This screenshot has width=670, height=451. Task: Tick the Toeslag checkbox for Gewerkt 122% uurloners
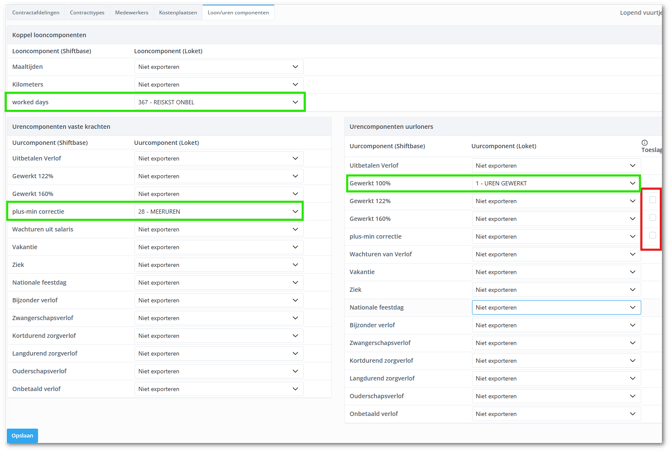coord(653,200)
